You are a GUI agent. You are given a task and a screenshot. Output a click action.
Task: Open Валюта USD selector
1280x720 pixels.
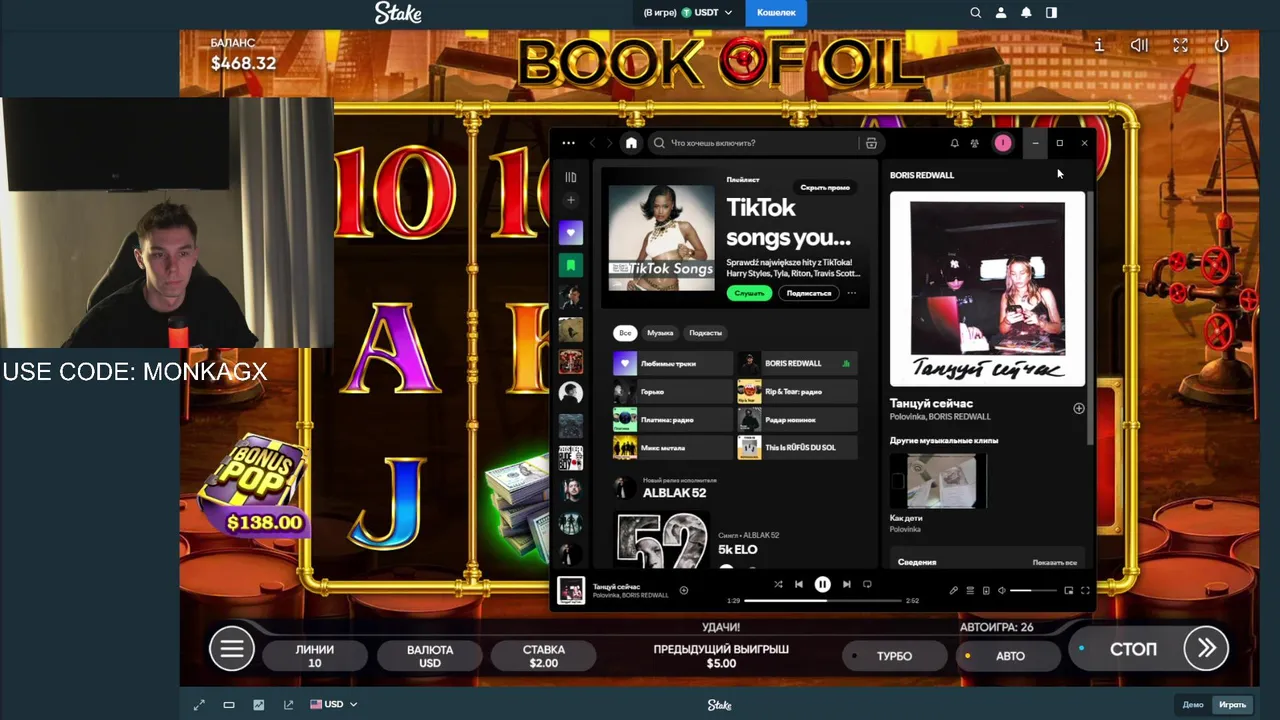tap(430, 656)
